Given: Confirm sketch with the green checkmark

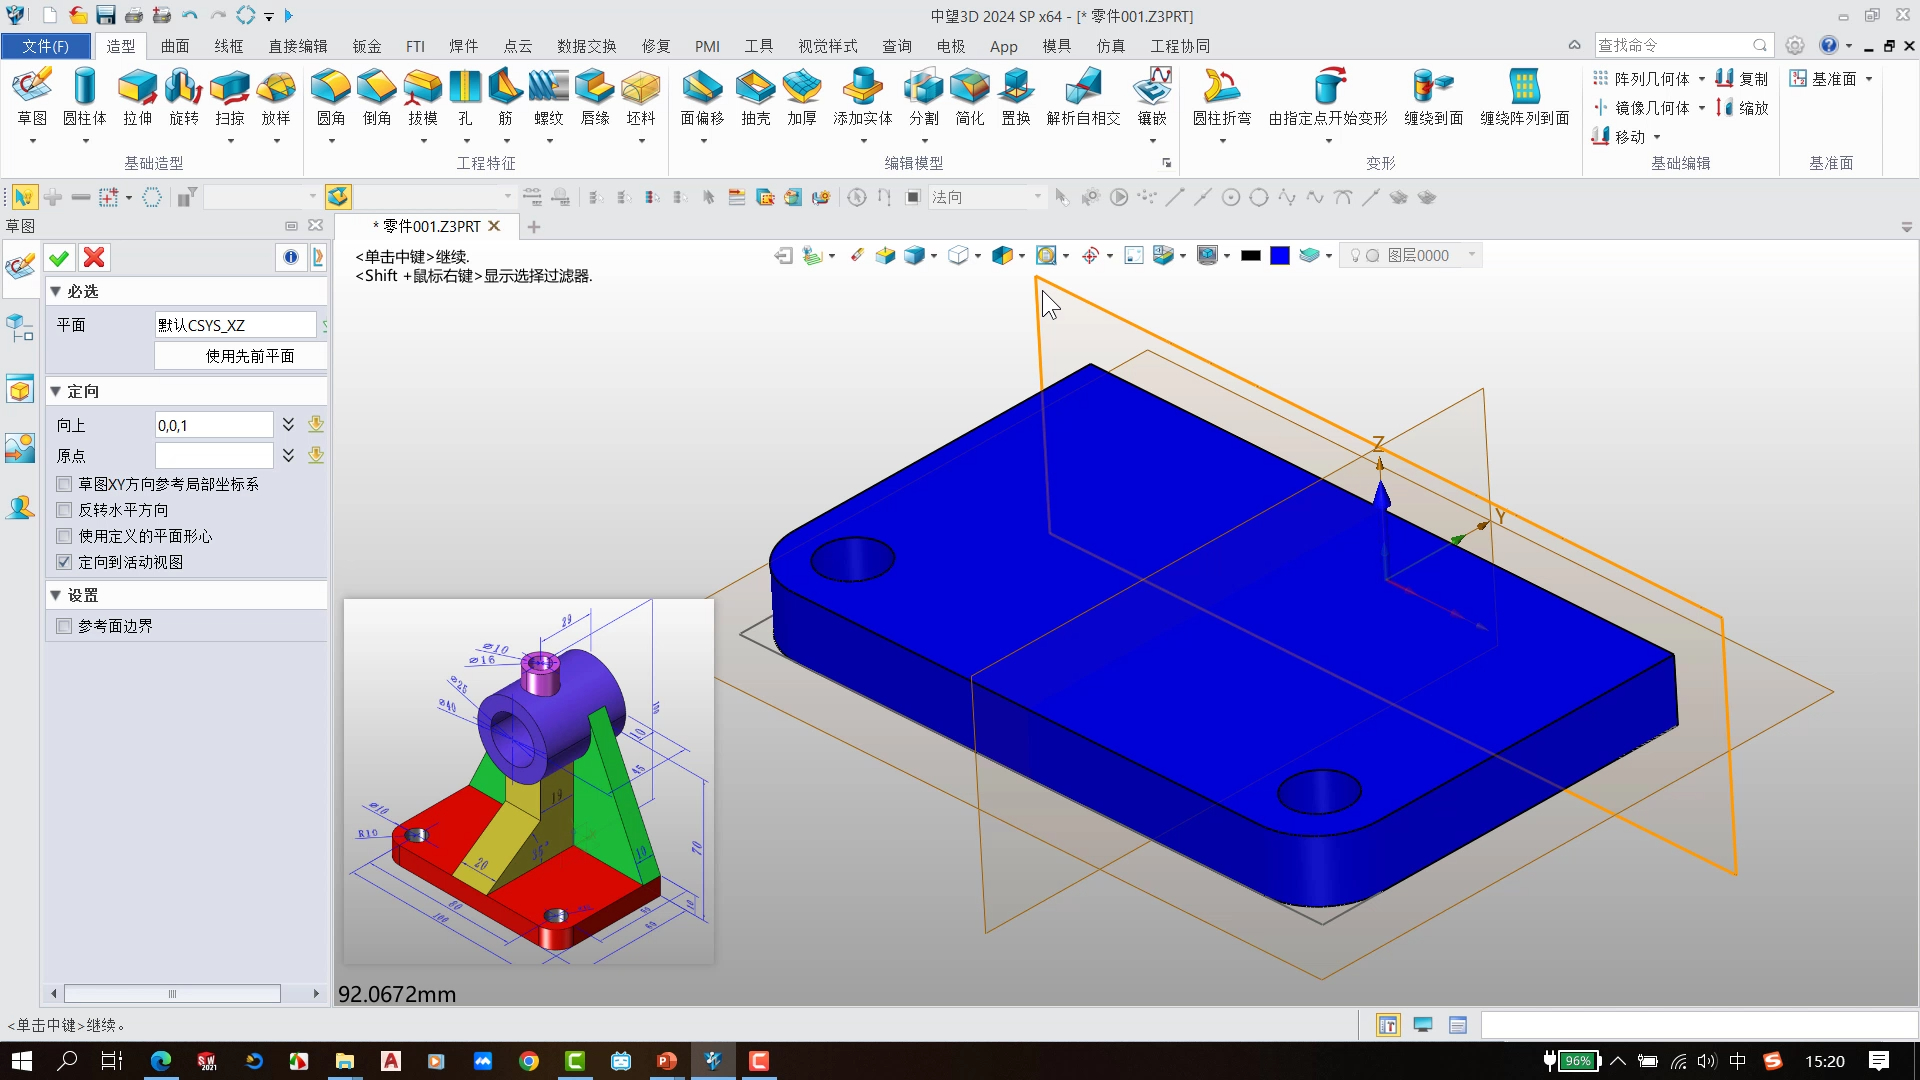Looking at the screenshot, I should tap(59, 258).
